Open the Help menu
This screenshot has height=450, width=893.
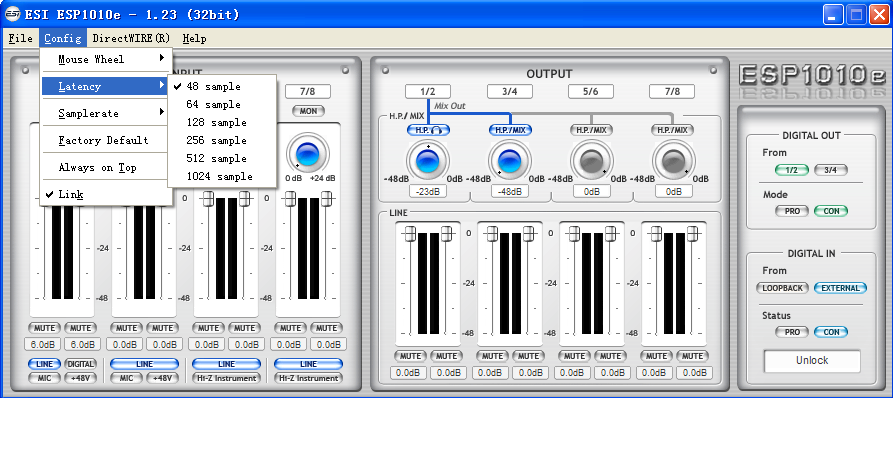pos(194,38)
